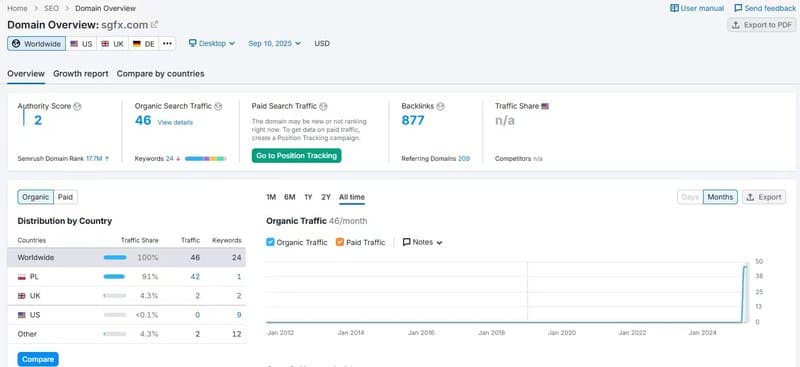Image resolution: width=800 pixels, height=367 pixels.
Task: Click the Send feedback speech bubble icon
Action: [x=738, y=8]
